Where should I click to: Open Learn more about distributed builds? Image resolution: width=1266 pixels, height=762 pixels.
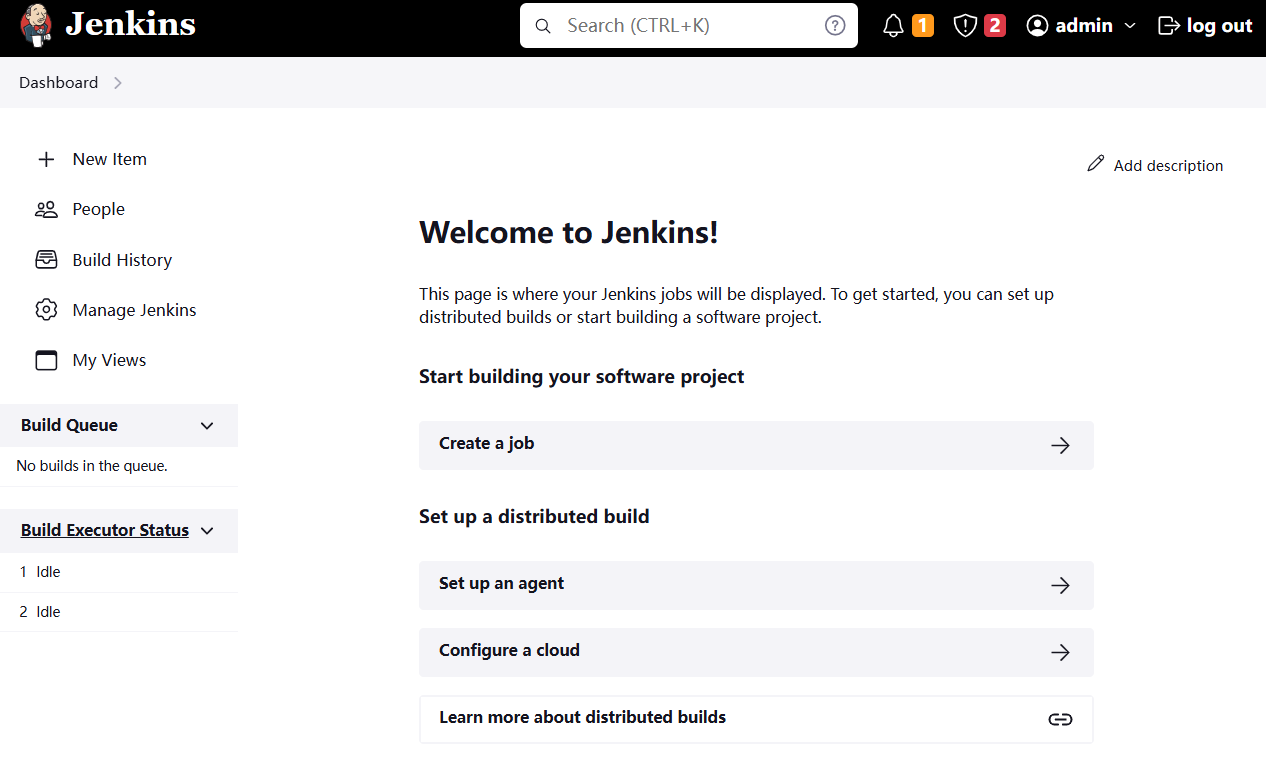(756, 719)
